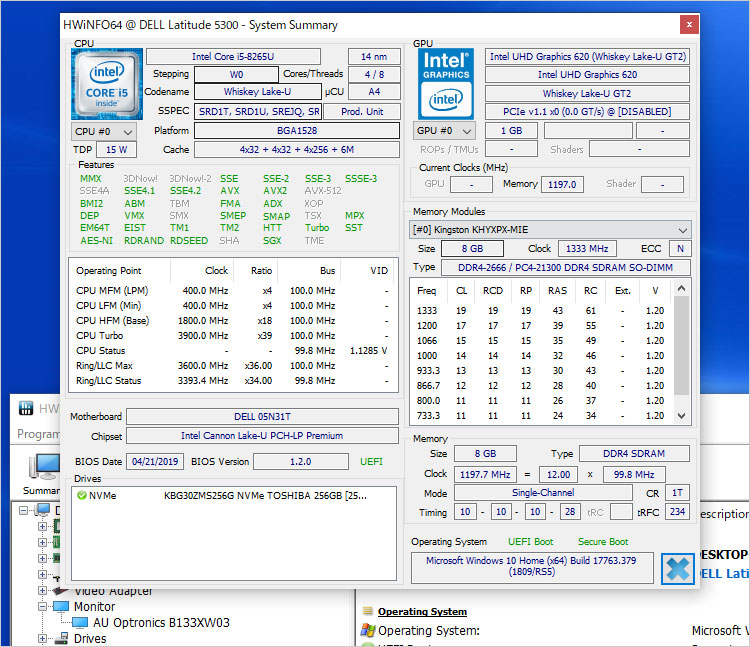Click the root computer icon in the device tree

43,510
